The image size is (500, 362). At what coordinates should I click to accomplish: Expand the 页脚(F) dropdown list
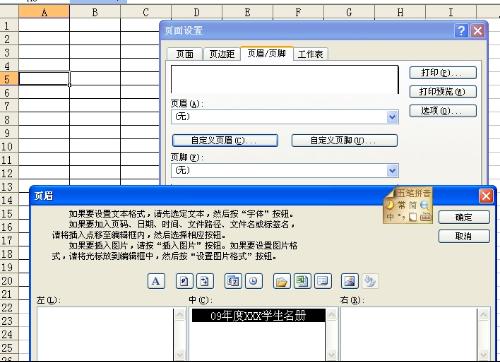click(392, 171)
